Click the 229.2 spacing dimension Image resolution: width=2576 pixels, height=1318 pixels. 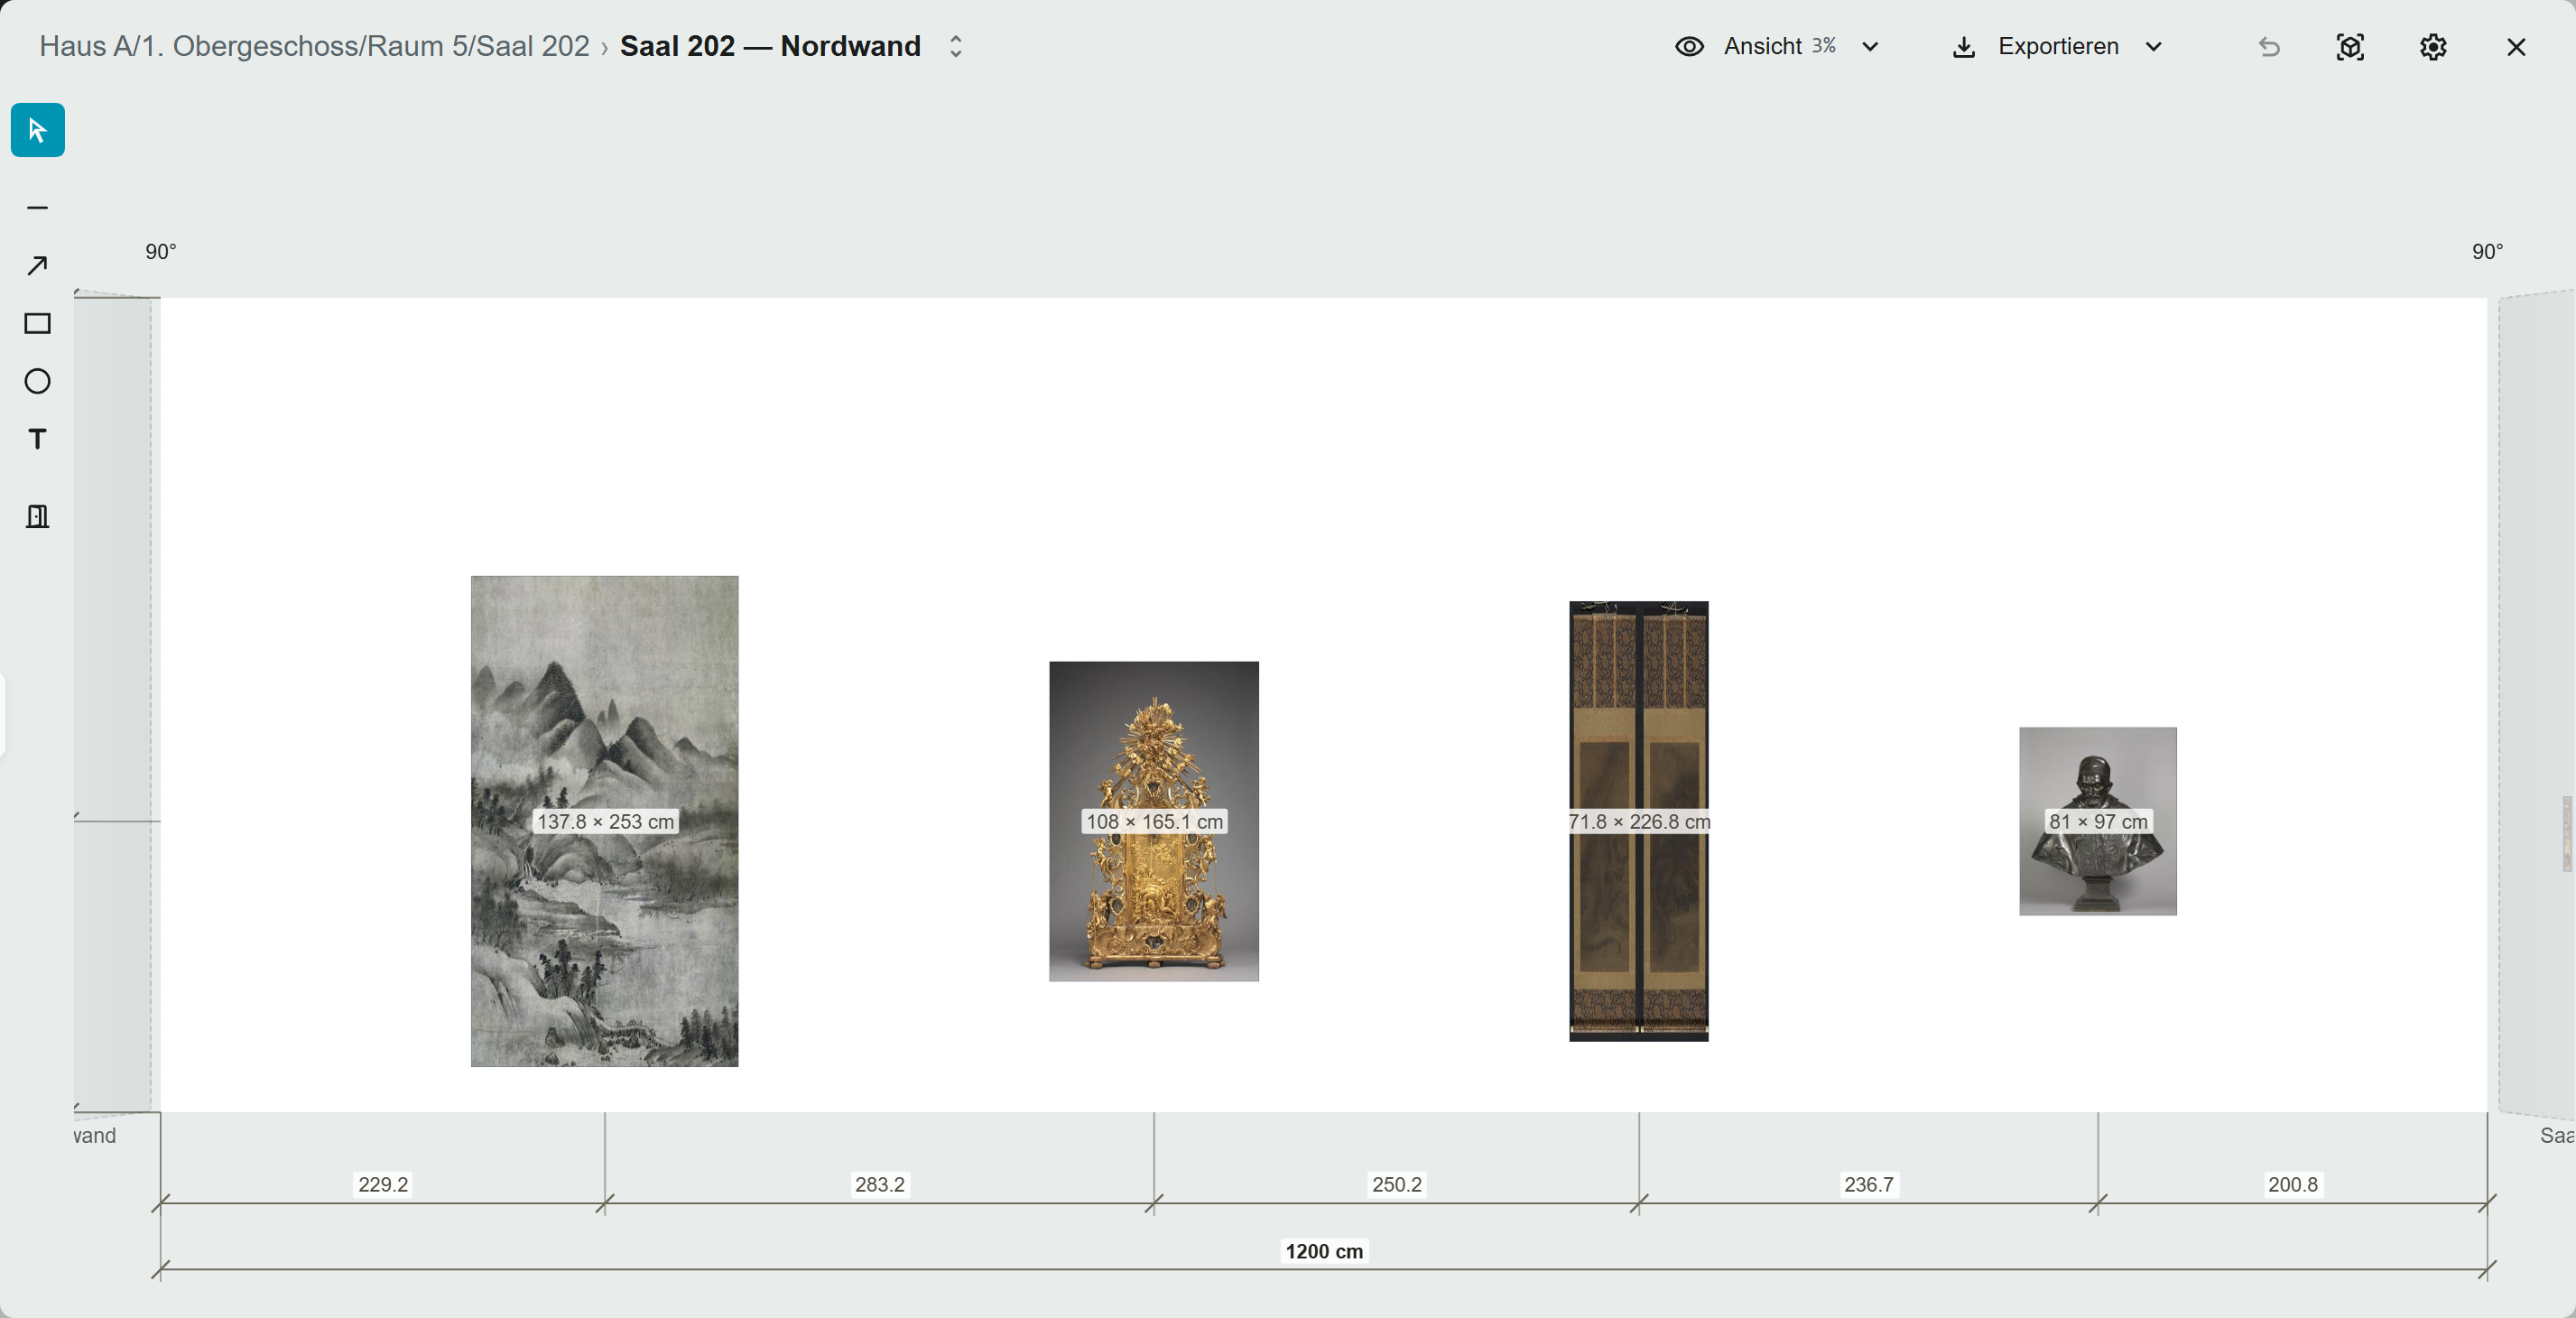point(383,1184)
